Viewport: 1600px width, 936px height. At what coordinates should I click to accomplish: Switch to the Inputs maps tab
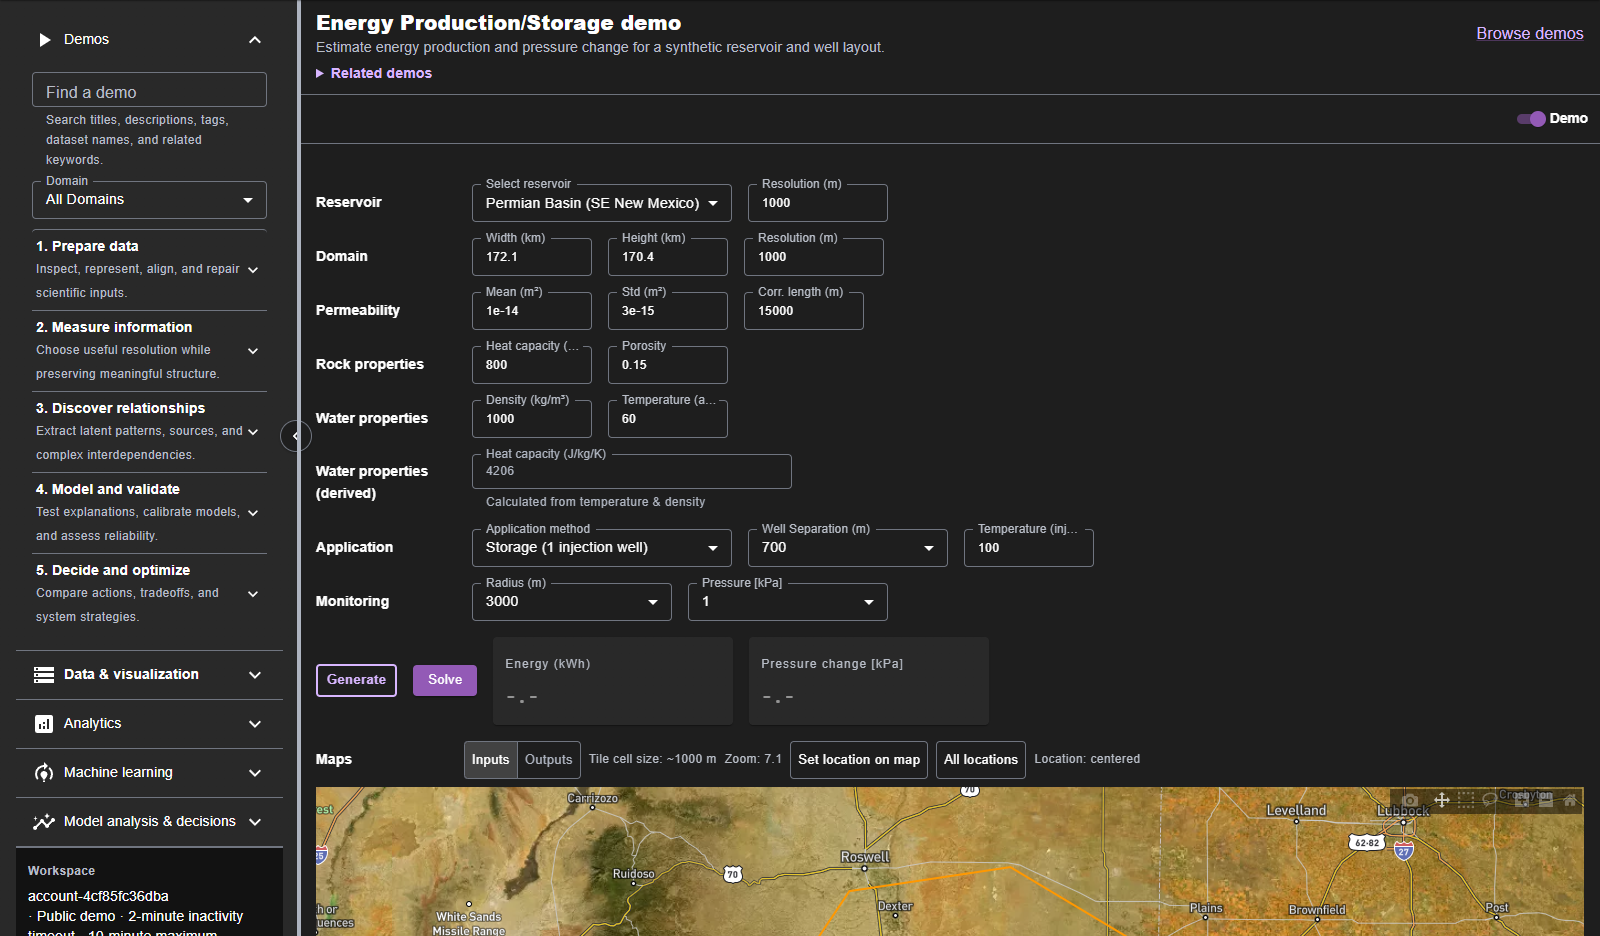[491, 760]
